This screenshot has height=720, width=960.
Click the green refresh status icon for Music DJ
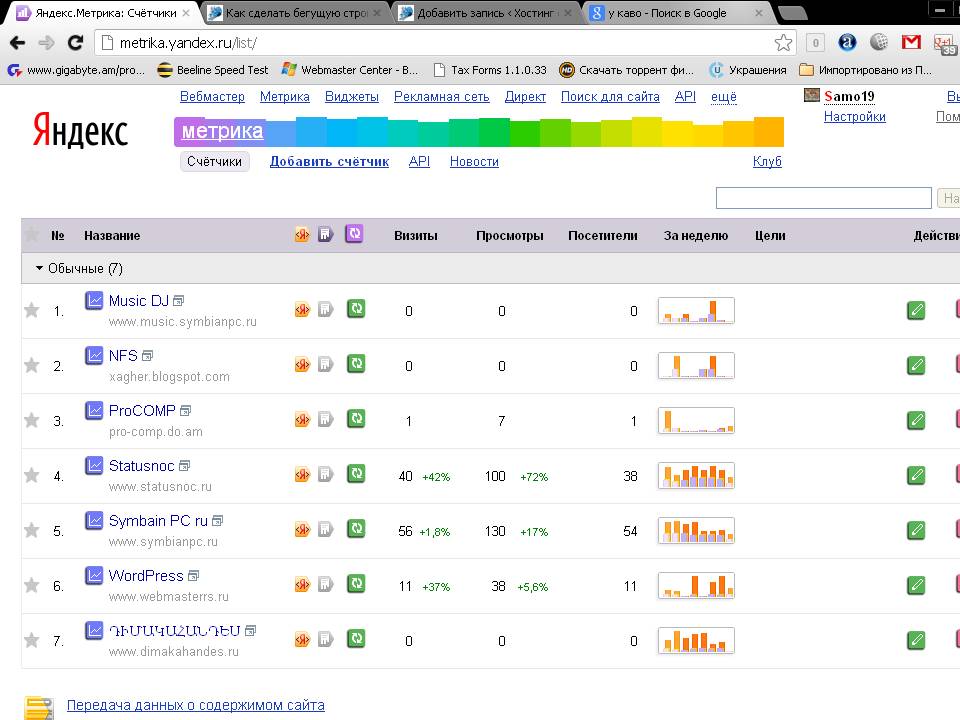click(356, 309)
